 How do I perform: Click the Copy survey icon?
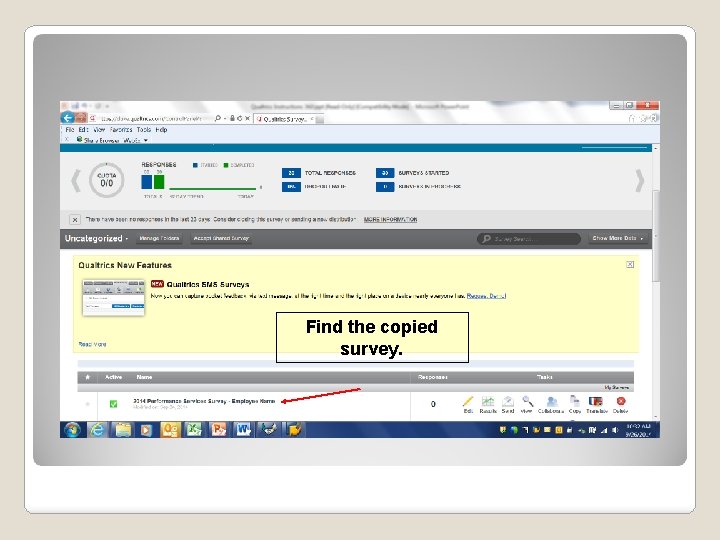(574, 401)
